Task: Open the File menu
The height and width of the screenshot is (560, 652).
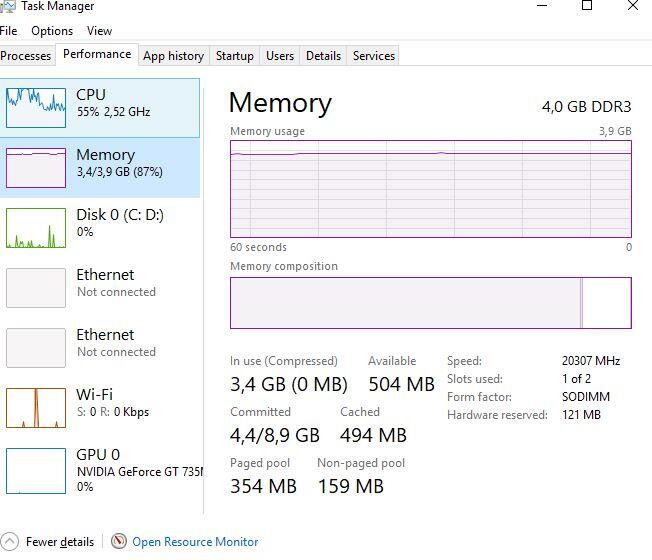Action: [x=9, y=31]
